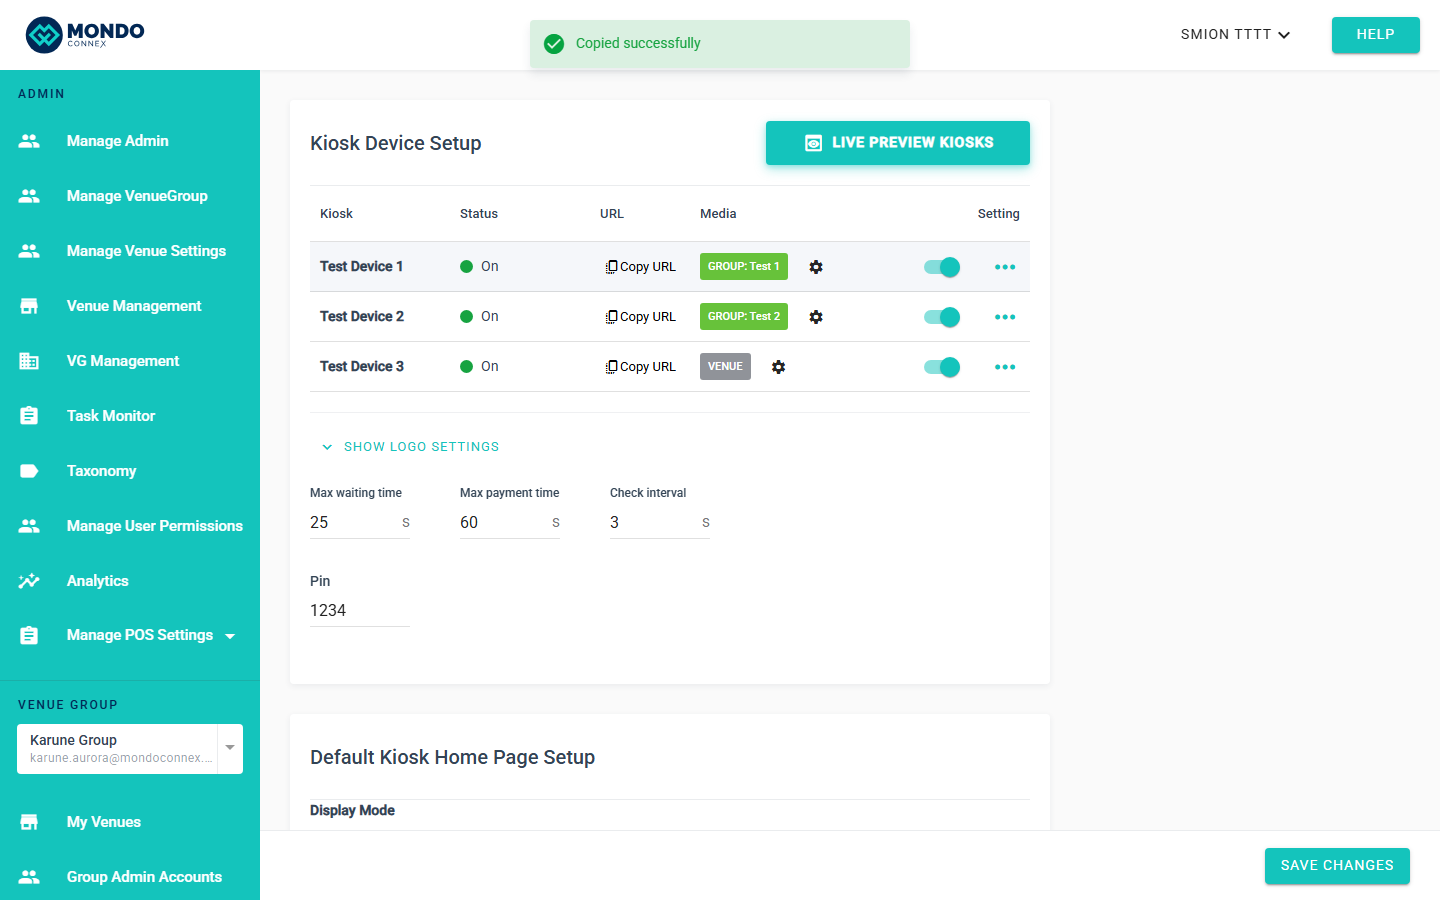The height and width of the screenshot is (900, 1440).
Task: Click the Venue Management store icon
Action: (29, 306)
